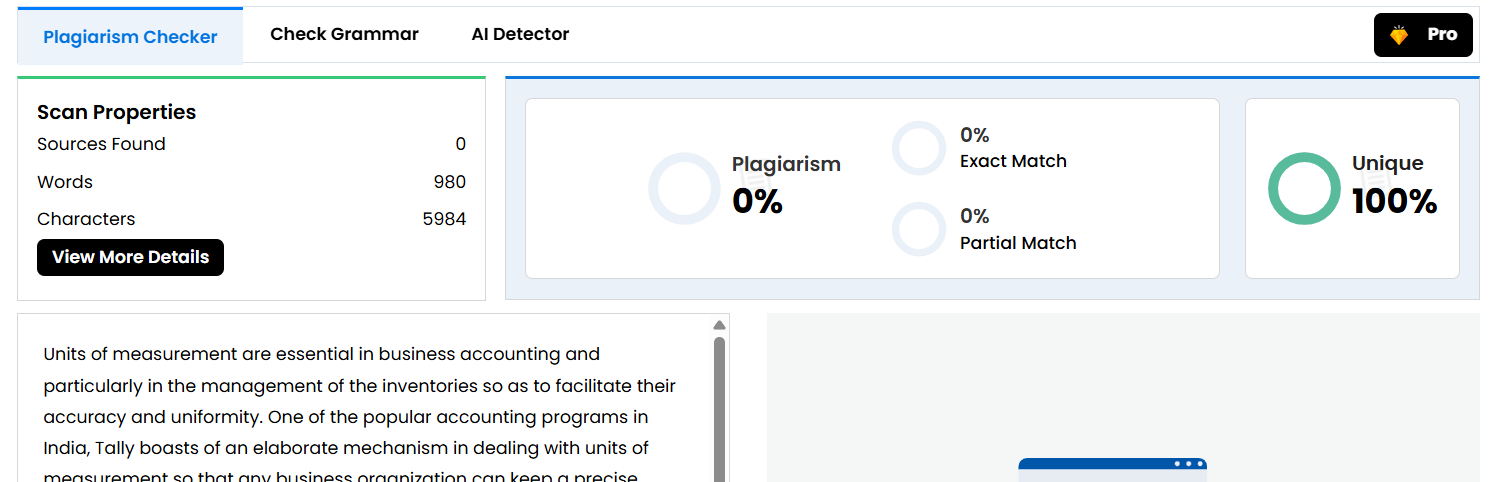Click the Plagiarism 0% value
This screenshot has width=1497, height=482.
click(757, 201)
